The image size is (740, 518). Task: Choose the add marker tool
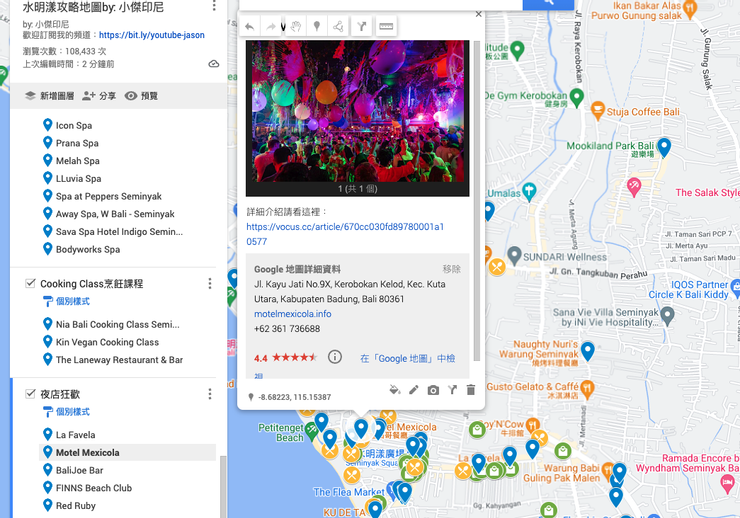coord(317,27)
